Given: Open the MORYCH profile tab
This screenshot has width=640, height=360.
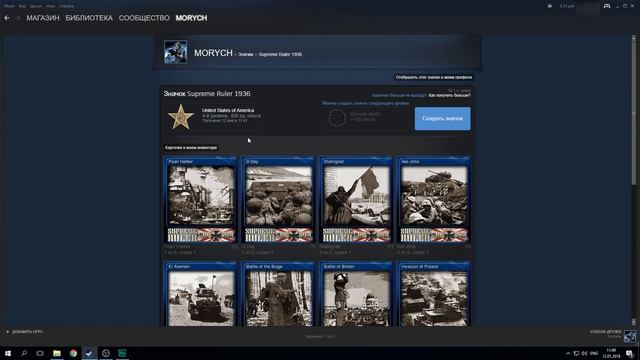Looking at the screenshot, I should (x=191, y=18).
